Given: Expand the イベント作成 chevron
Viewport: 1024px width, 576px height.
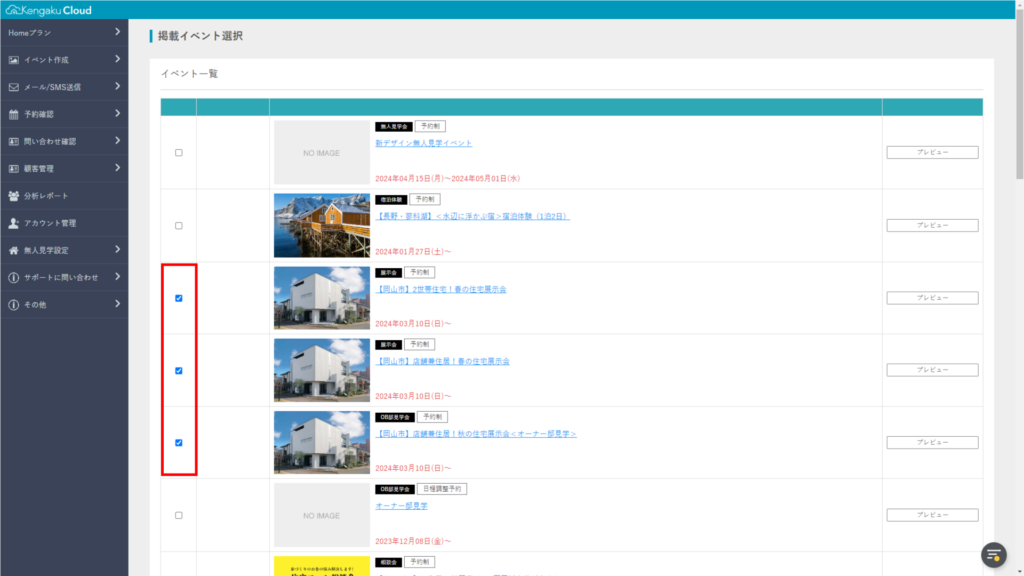Looking at the screenshot, I should click(118, 59).
